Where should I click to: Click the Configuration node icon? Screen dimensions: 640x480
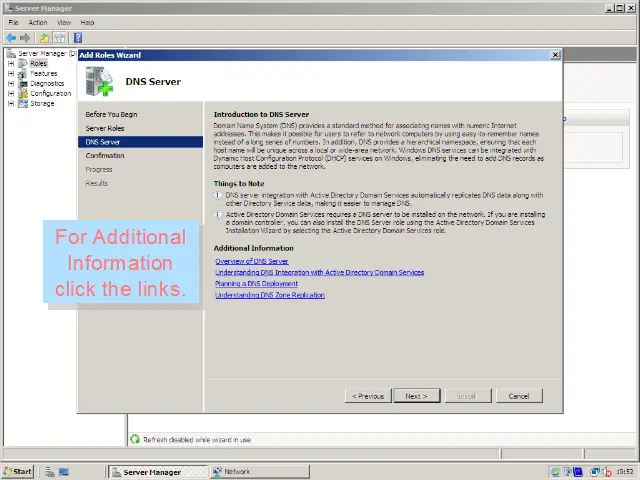(23, 93)
